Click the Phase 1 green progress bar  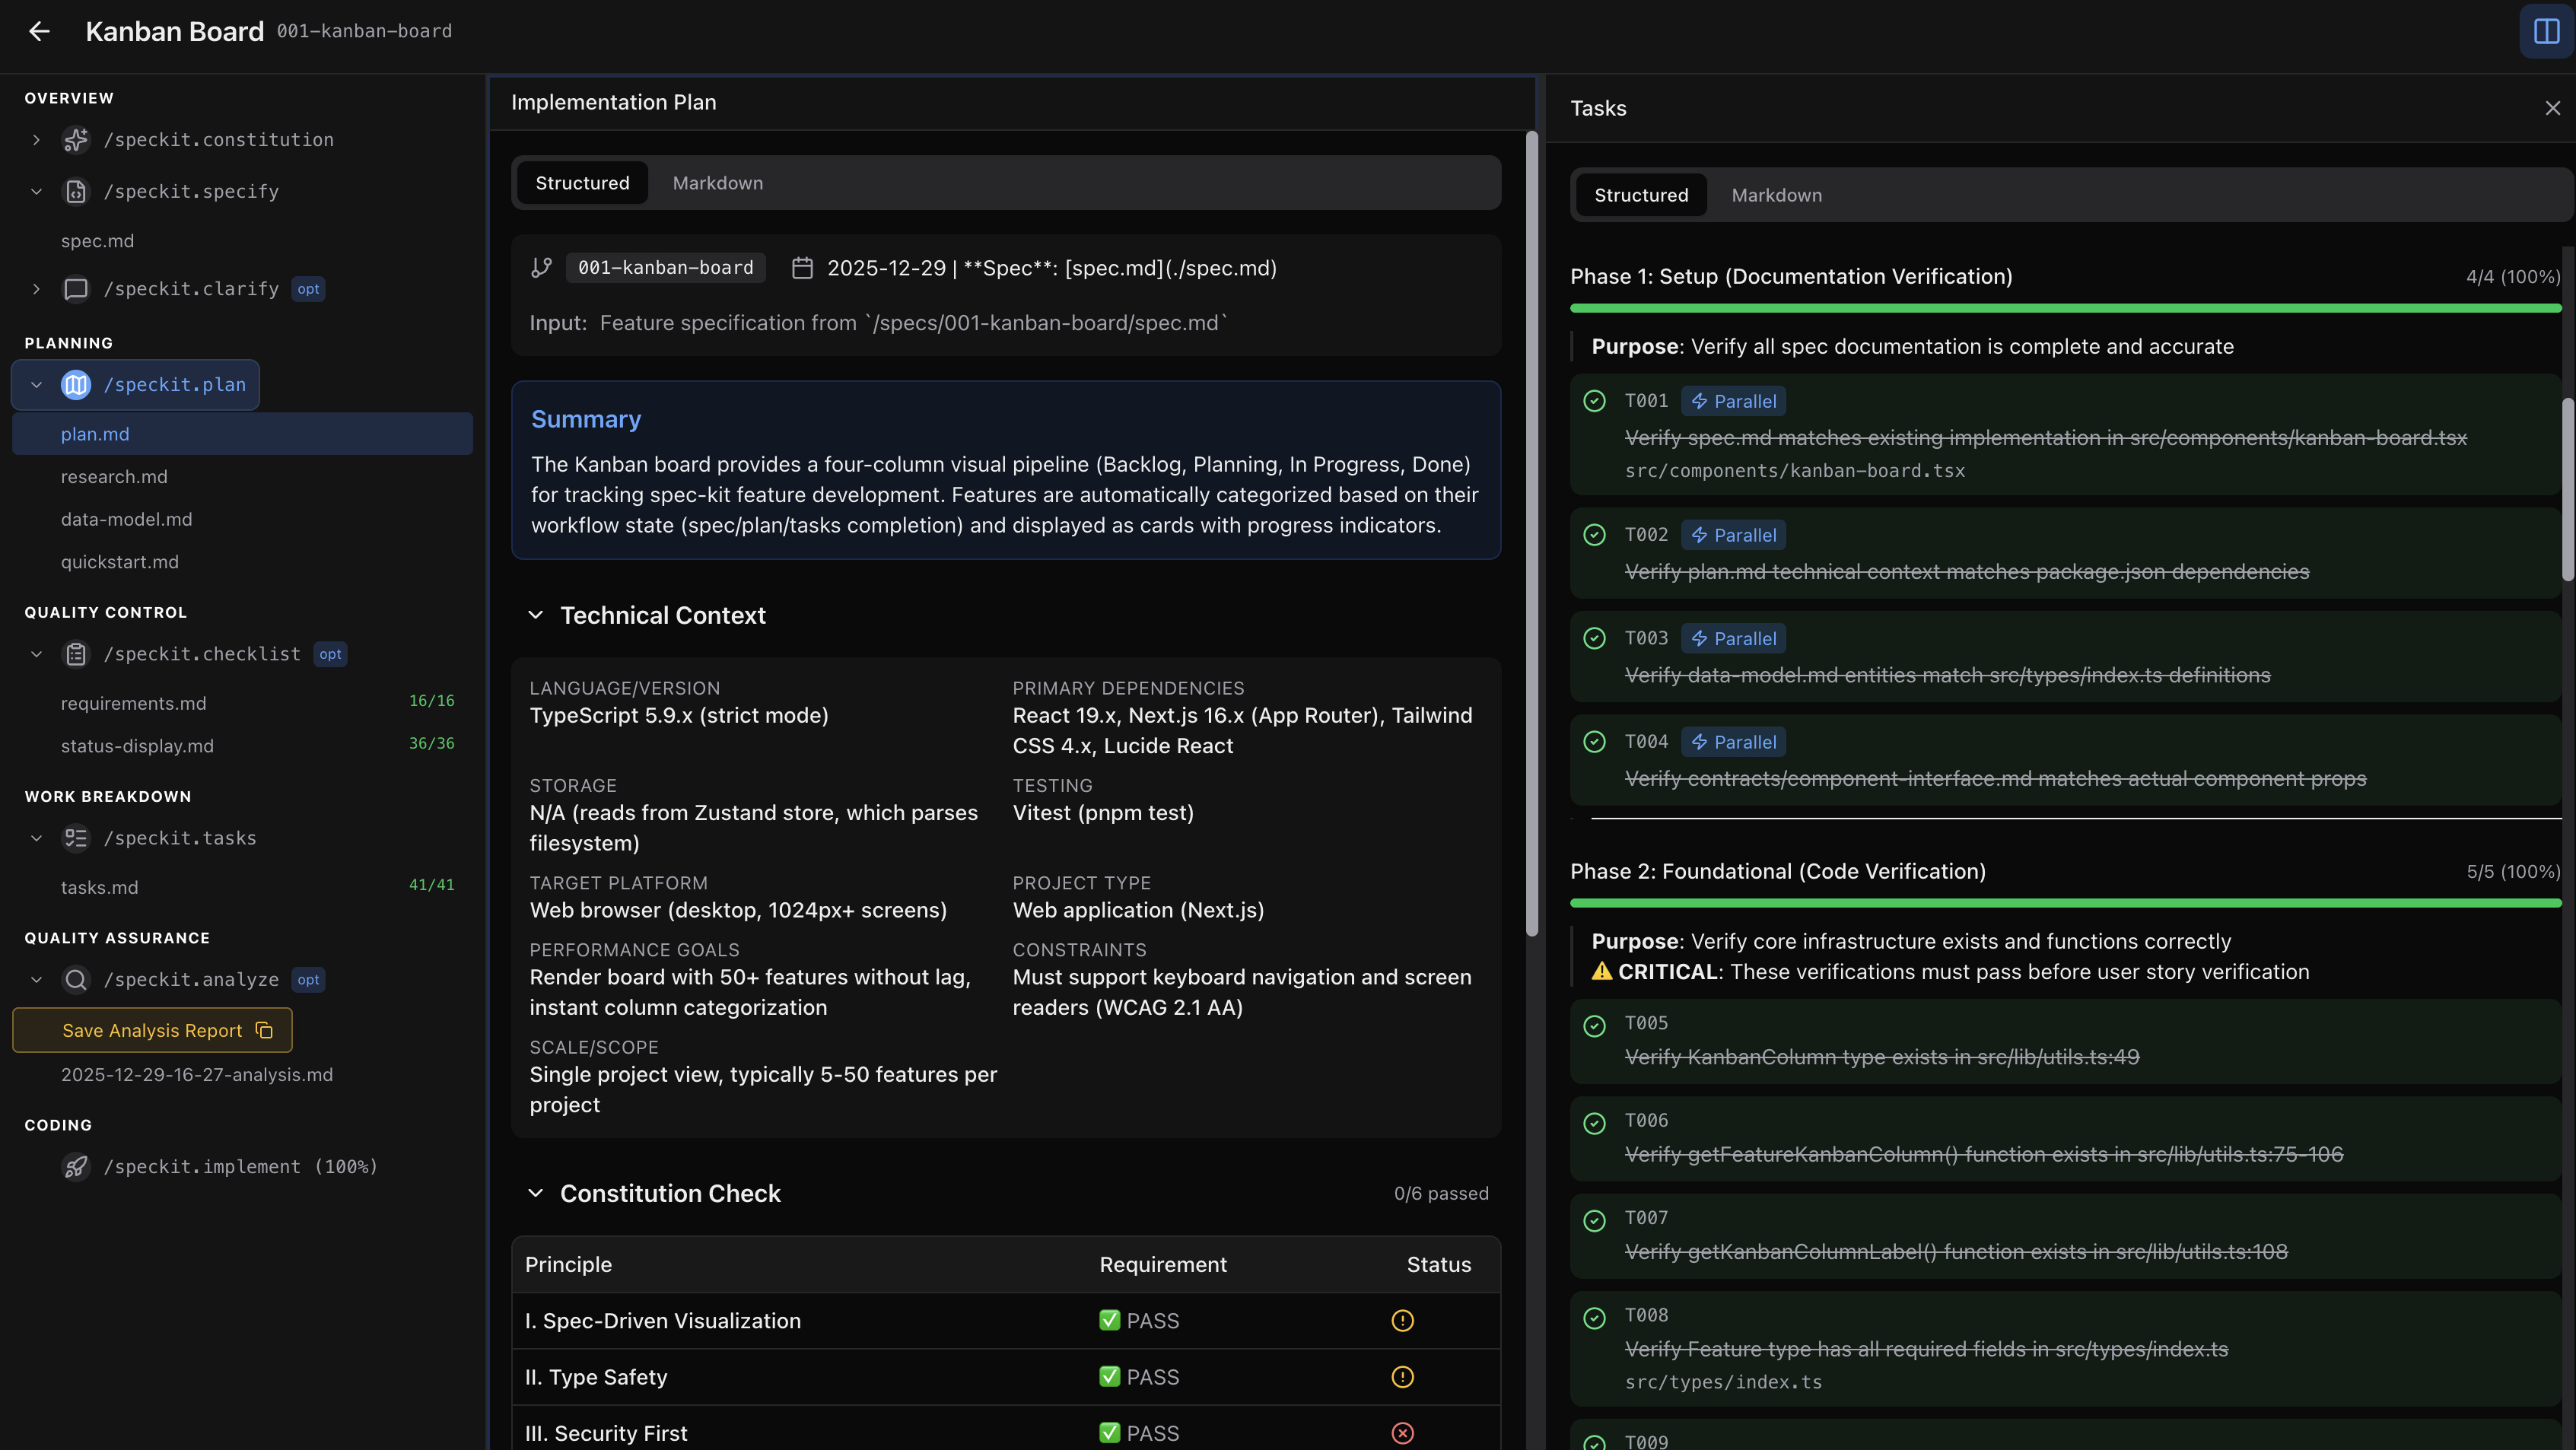2064,307
